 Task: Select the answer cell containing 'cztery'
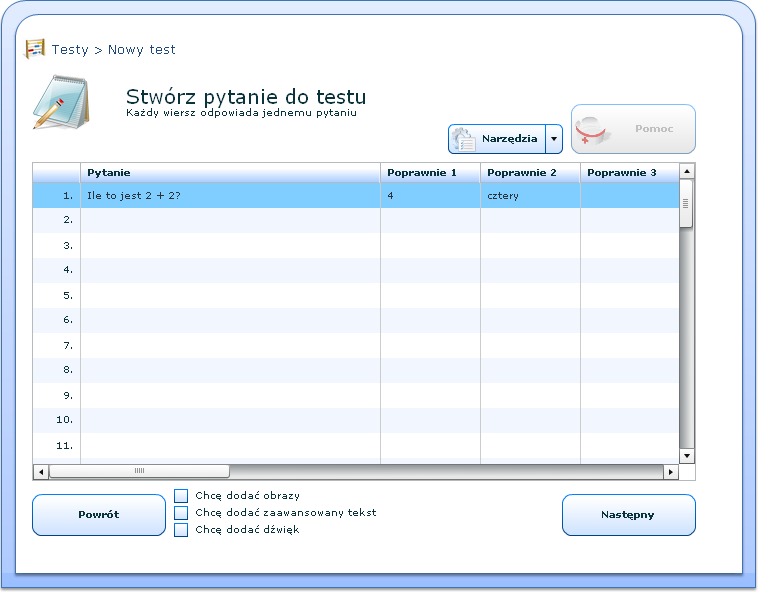click(530, 196)
